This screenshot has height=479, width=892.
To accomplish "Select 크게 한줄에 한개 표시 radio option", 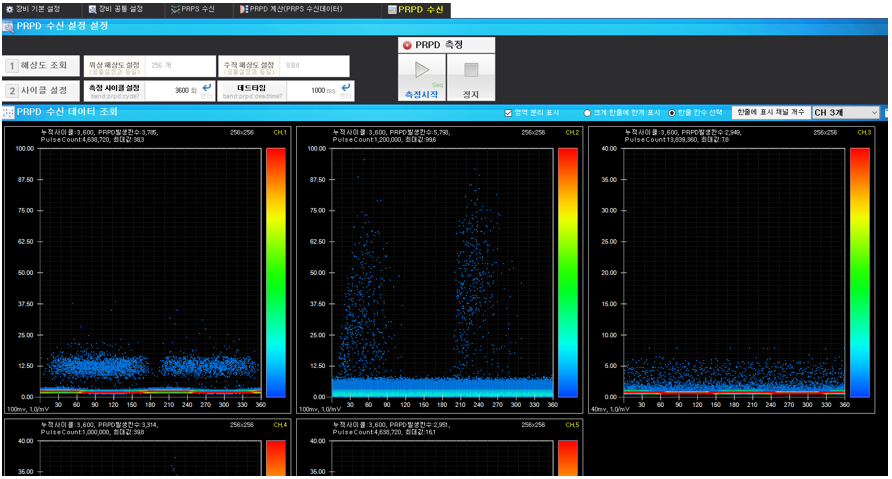I will click(x=587, y=113).
